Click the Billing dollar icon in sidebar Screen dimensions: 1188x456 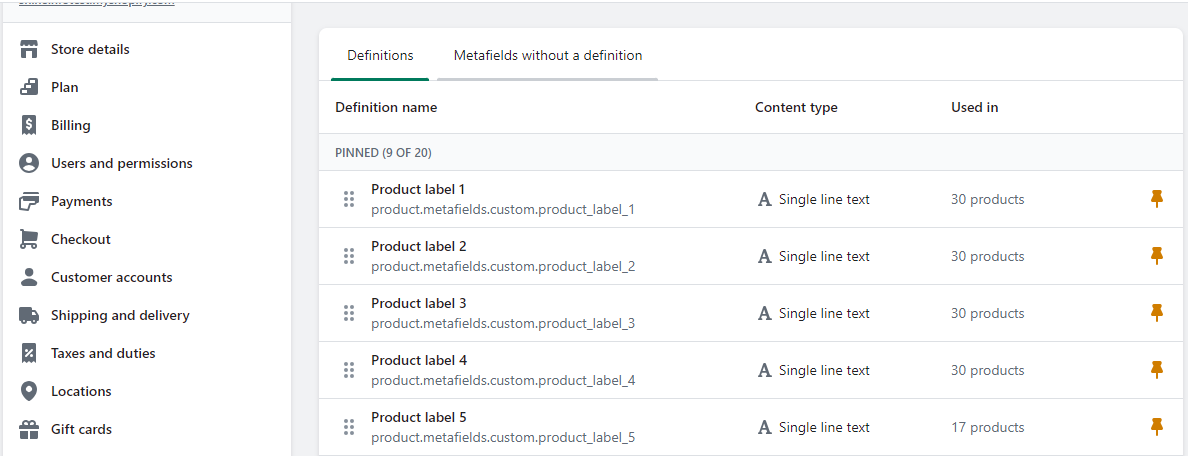pos(30,125)
